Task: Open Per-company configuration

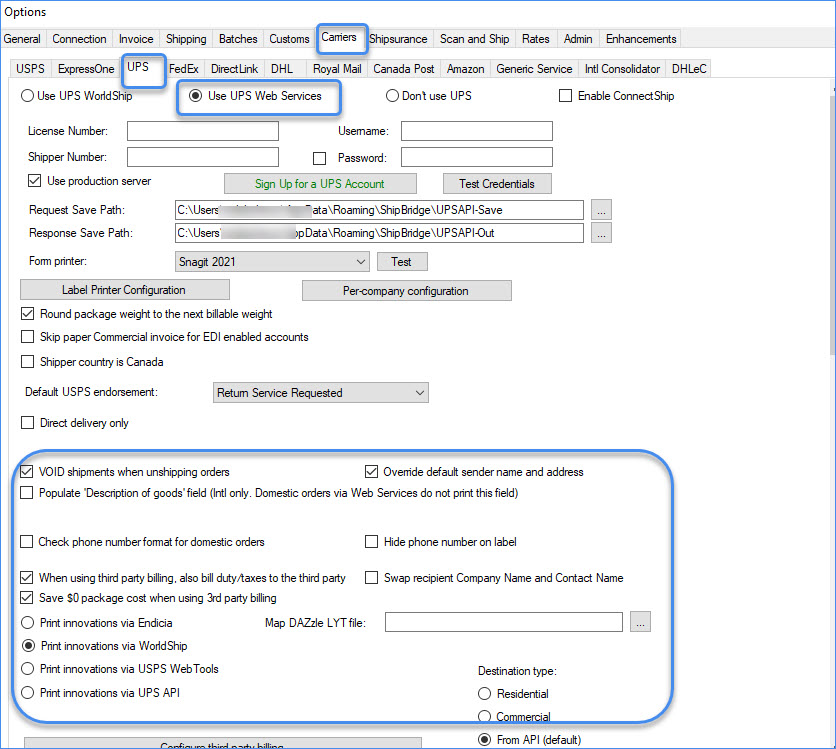Action: coord(406,291)
